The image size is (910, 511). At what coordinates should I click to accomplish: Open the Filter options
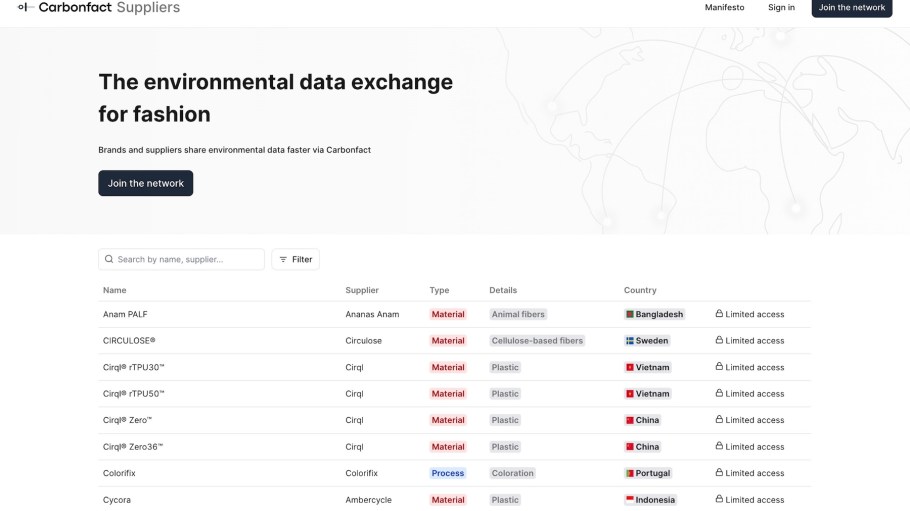click(295, 260)
